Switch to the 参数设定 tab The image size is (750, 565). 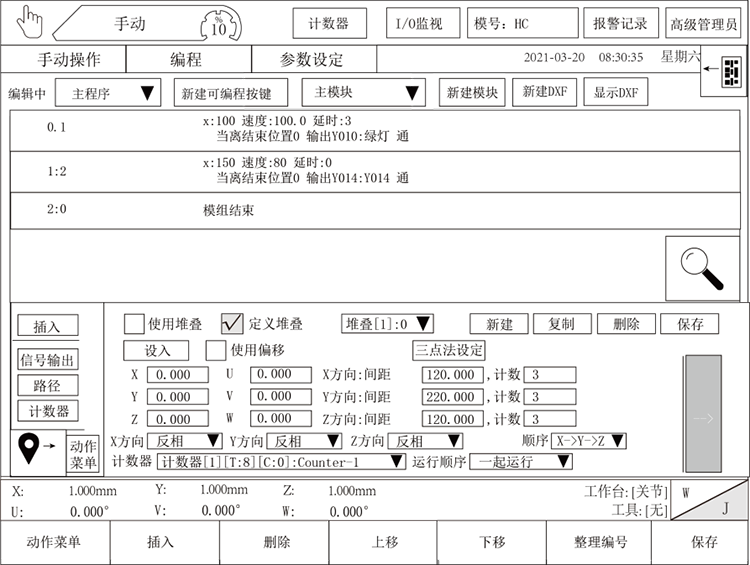point(311,59)
